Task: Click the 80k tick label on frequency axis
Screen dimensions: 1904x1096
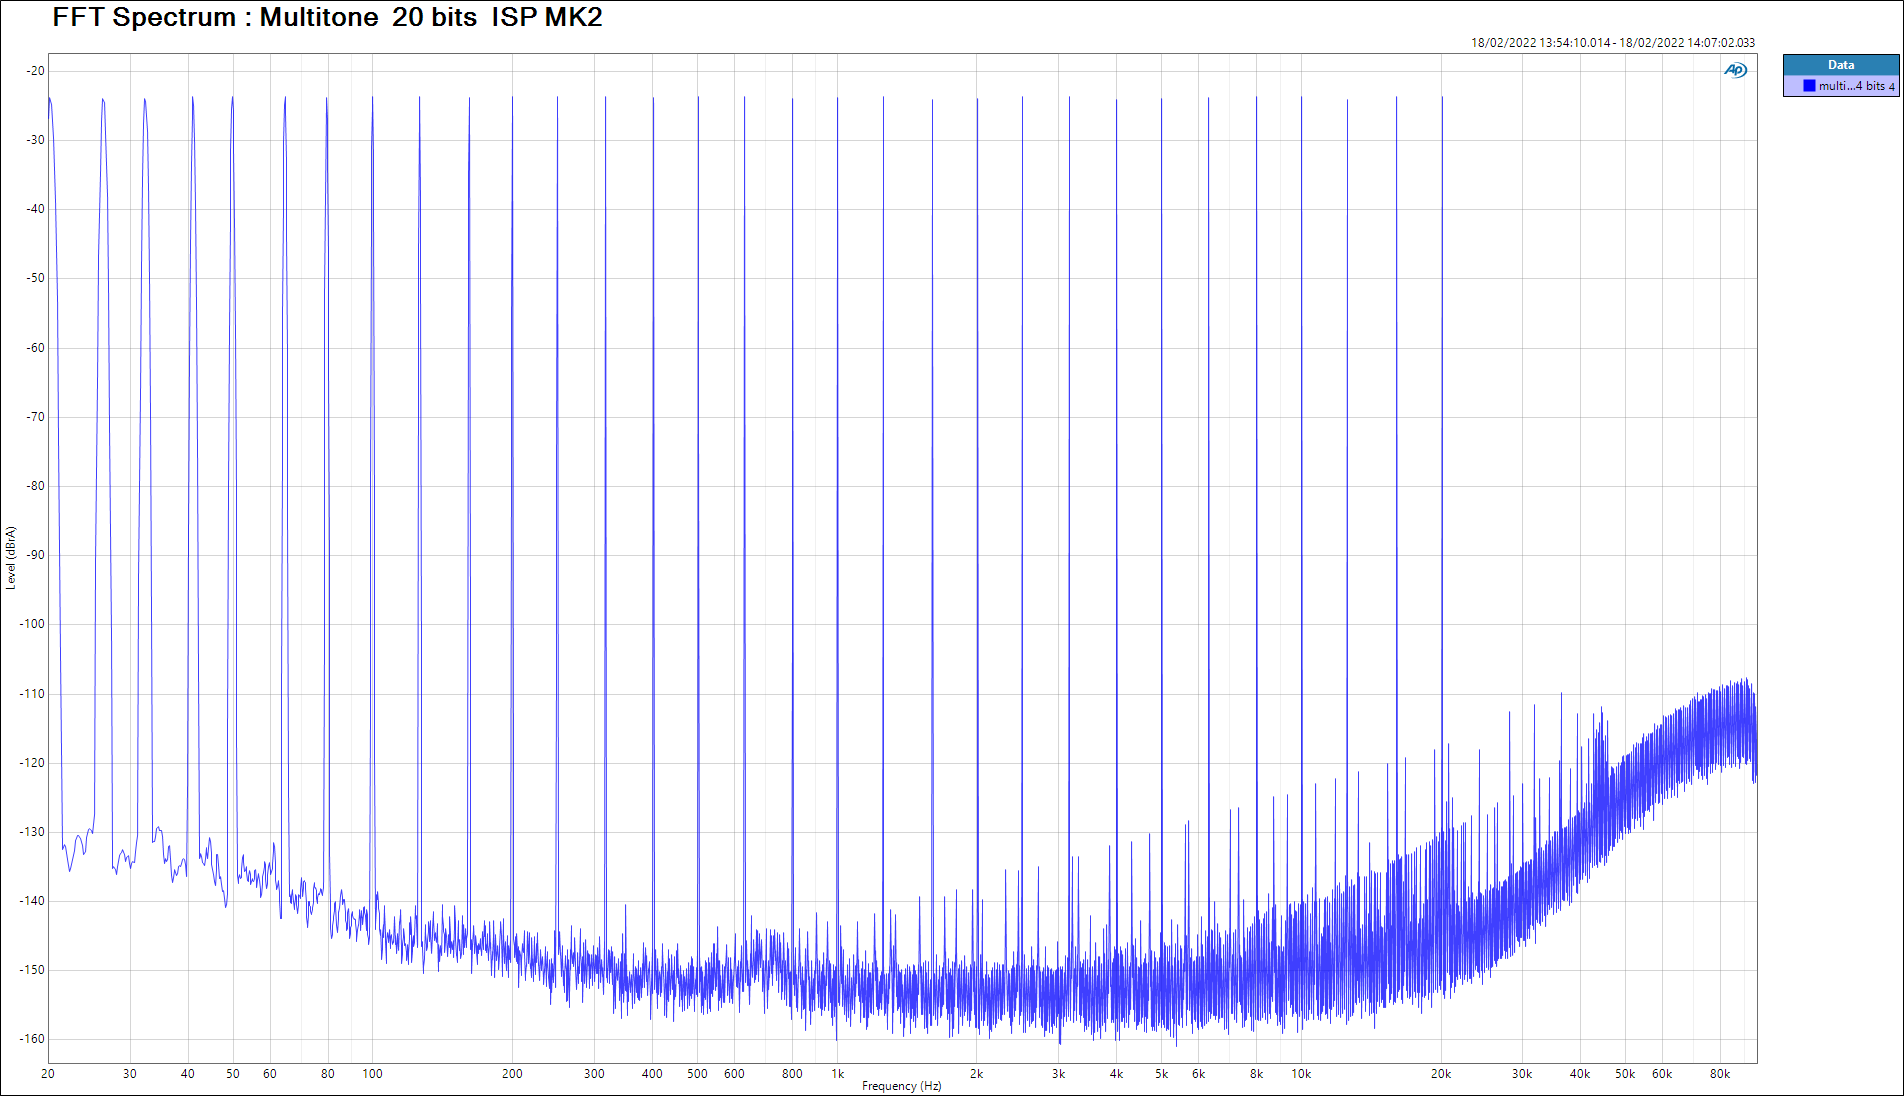Action: click(1719, 1074)
